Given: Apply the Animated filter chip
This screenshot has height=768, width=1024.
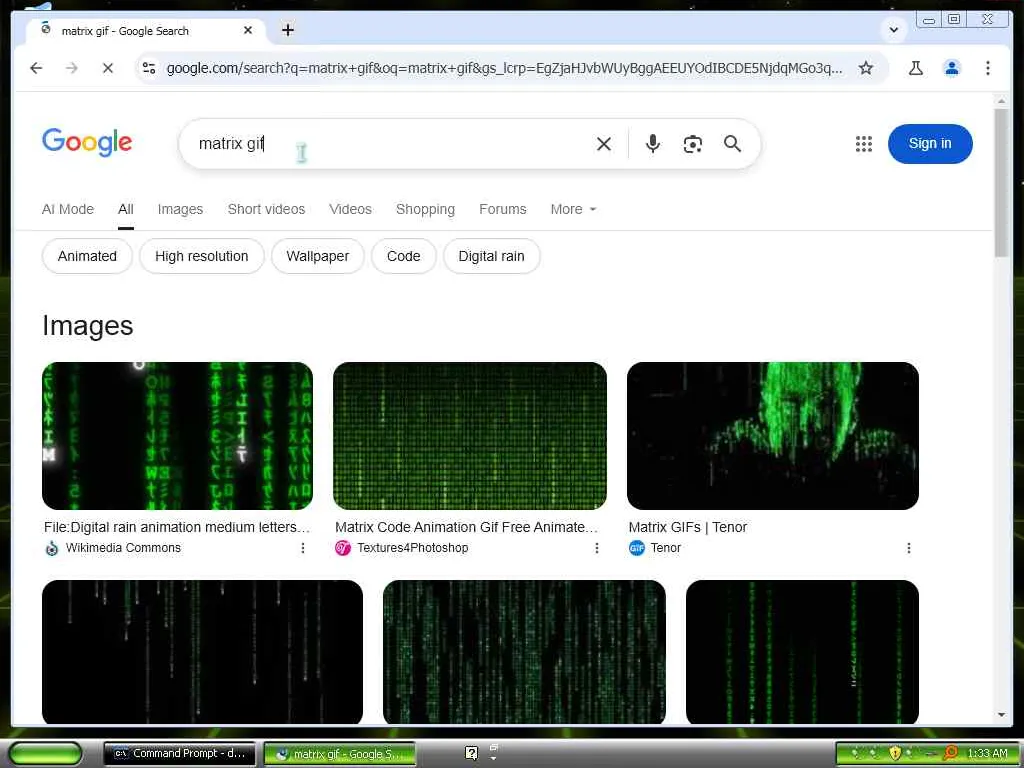Looking at the screenshot, I should (x=87, y=256).
